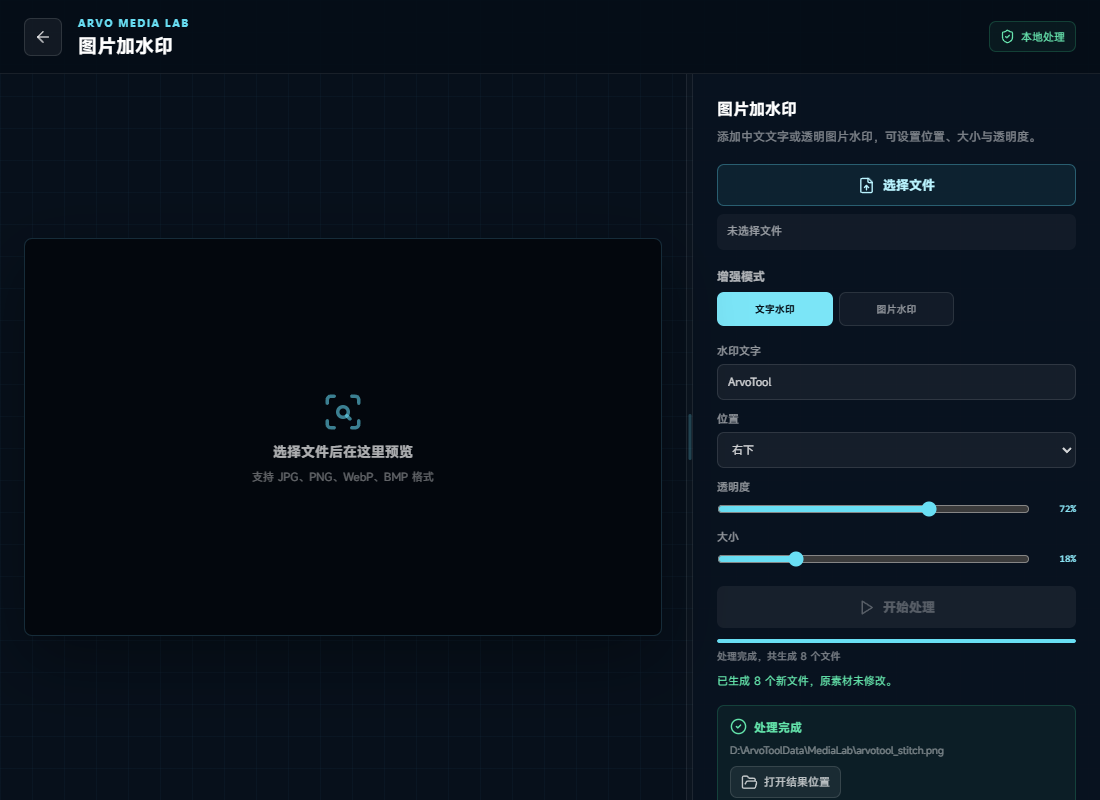
Task: Open the 位置 dropdown showing 右下
Action: tap(896, 450)
